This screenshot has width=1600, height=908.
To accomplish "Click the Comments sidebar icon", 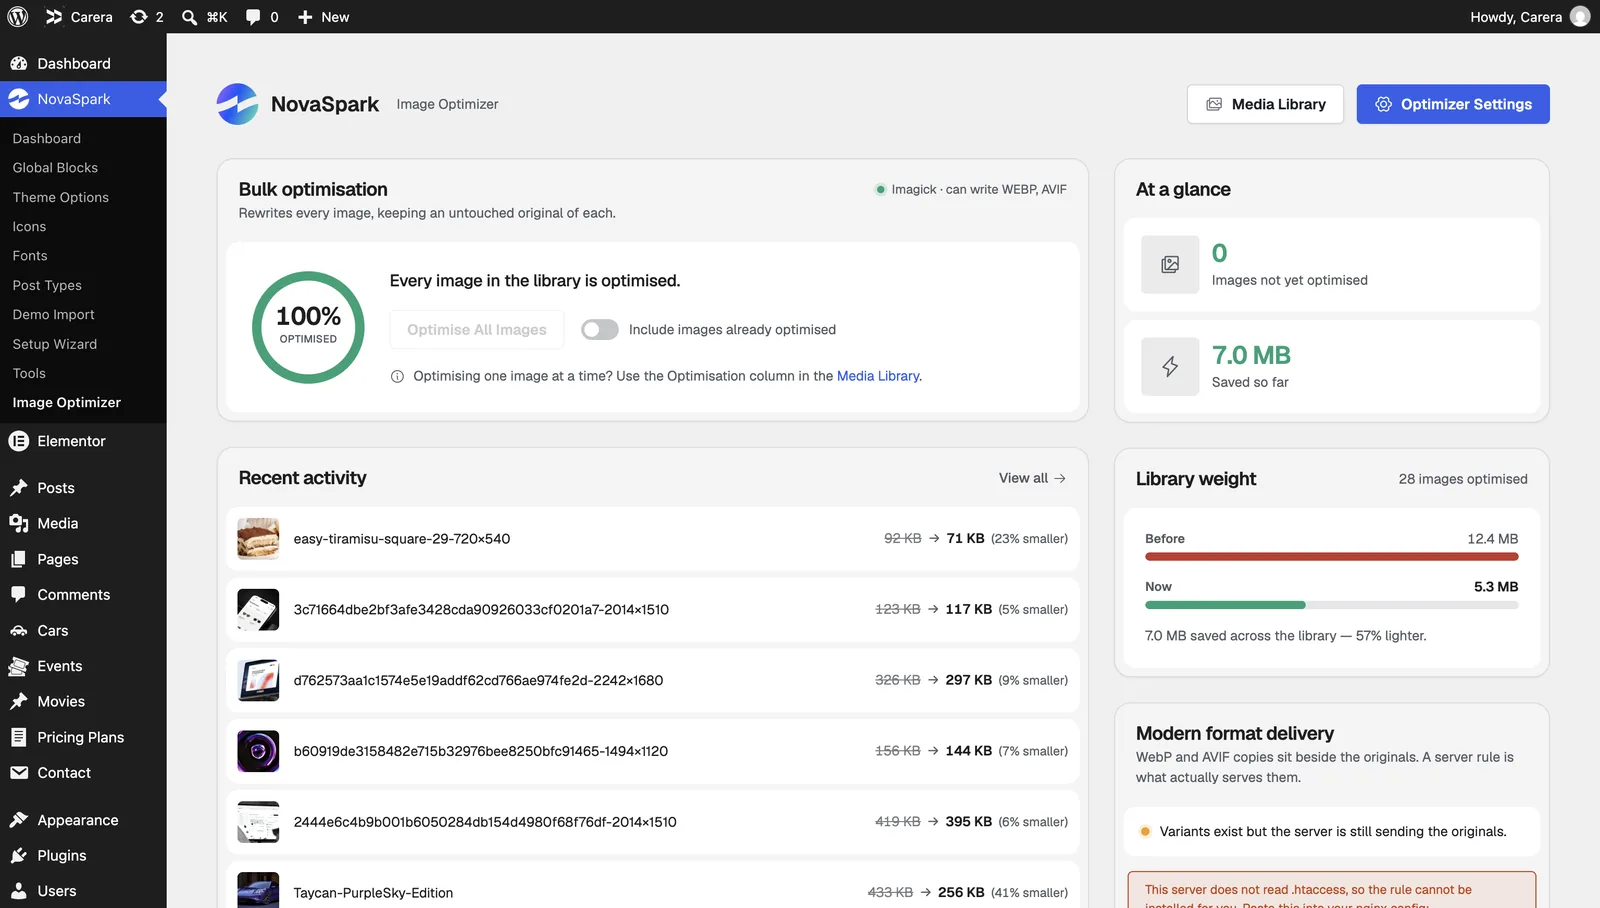I will 19,594.
